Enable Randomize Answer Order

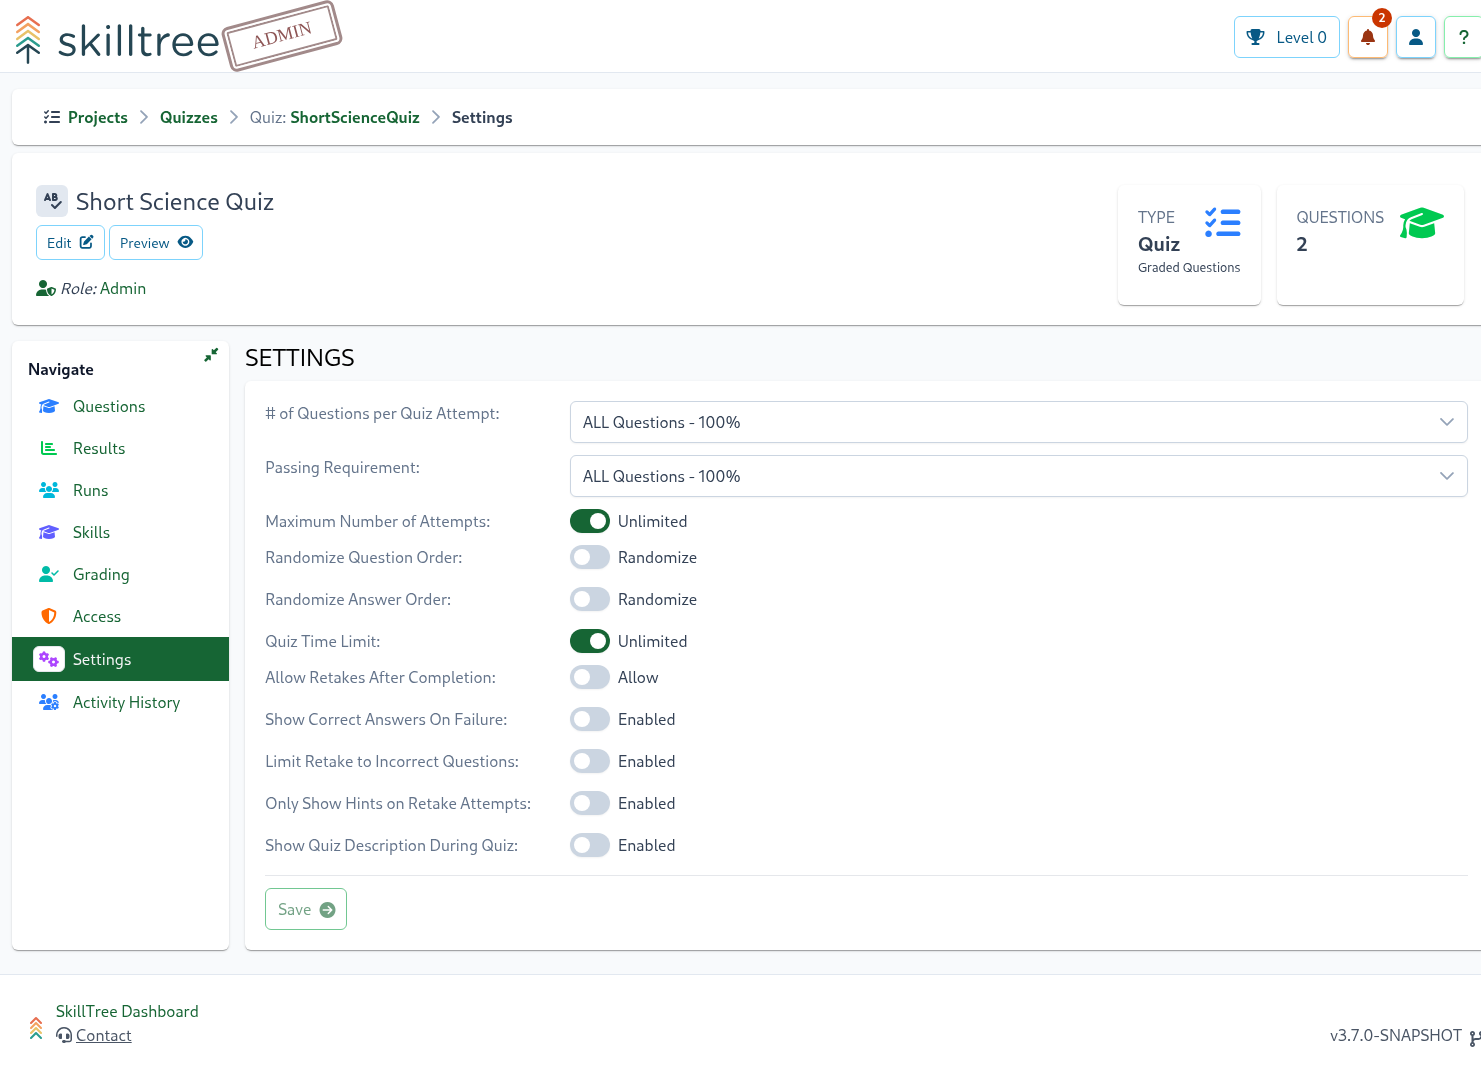pyautogui.click(x=590, y=599)
